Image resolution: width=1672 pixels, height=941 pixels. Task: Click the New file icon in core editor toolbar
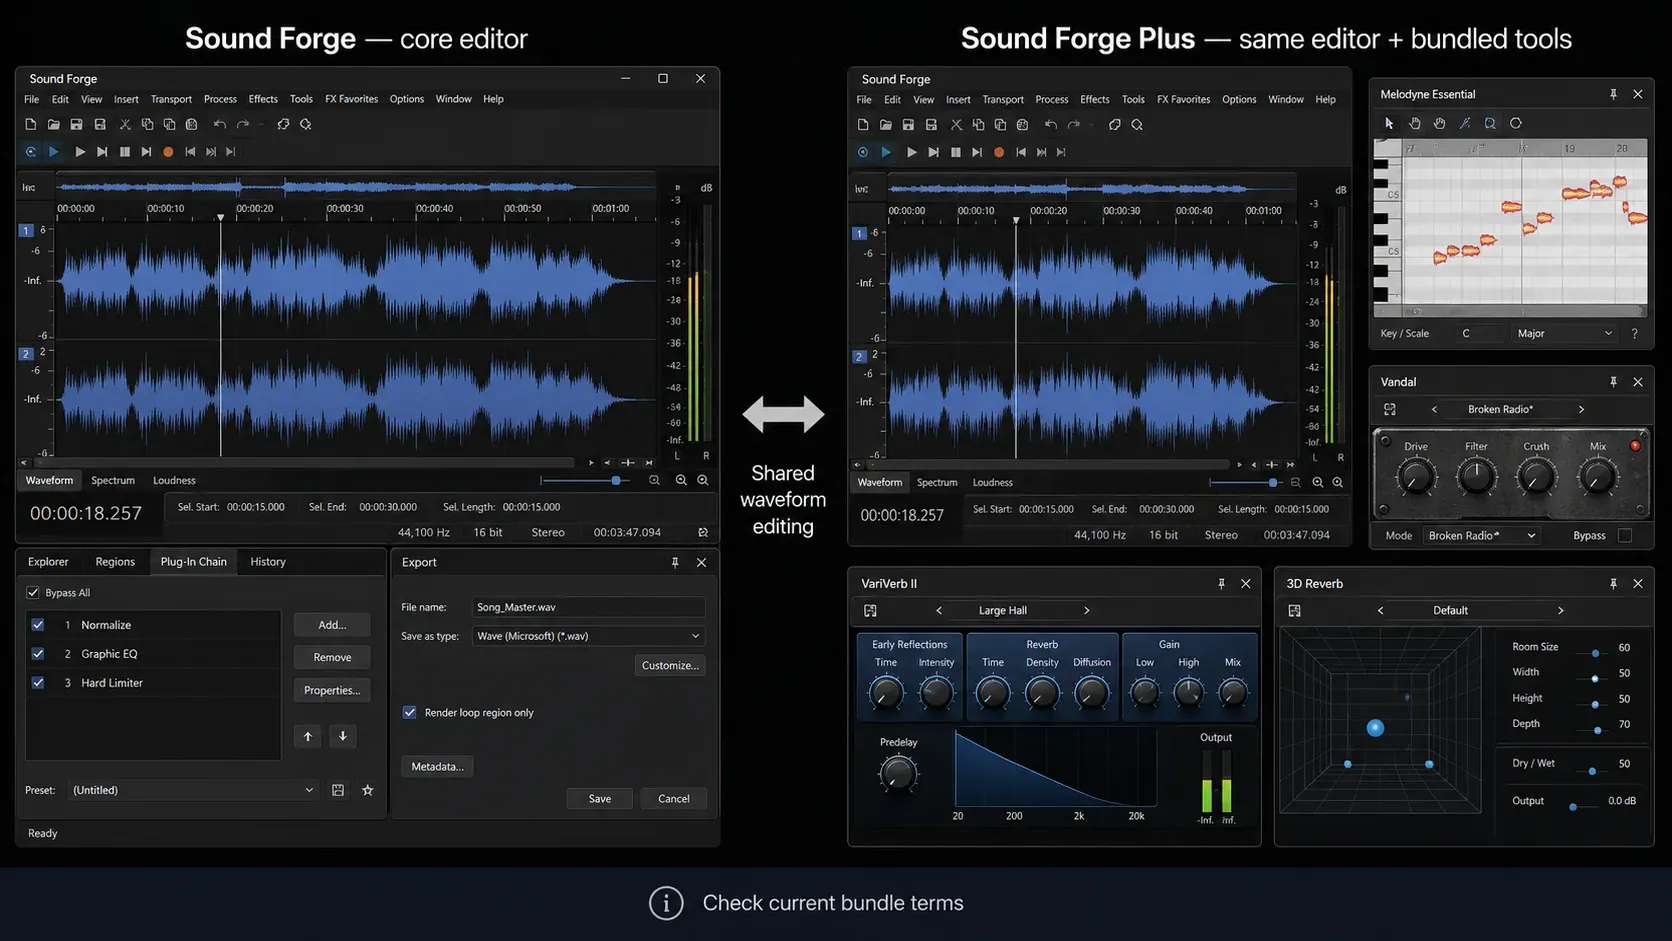(x=31, y=125)
